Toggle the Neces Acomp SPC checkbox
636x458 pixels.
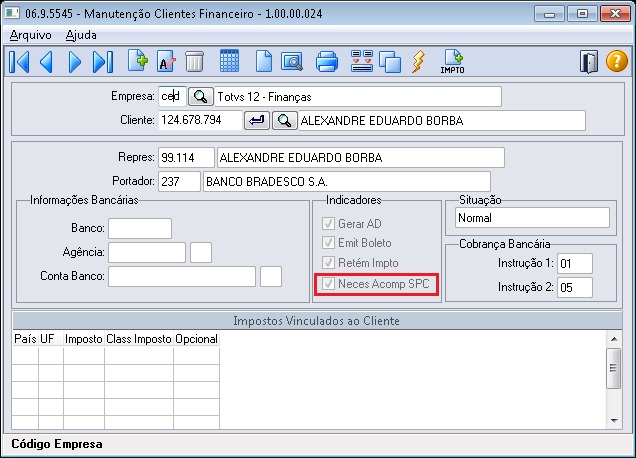click(x=328, y=284)
